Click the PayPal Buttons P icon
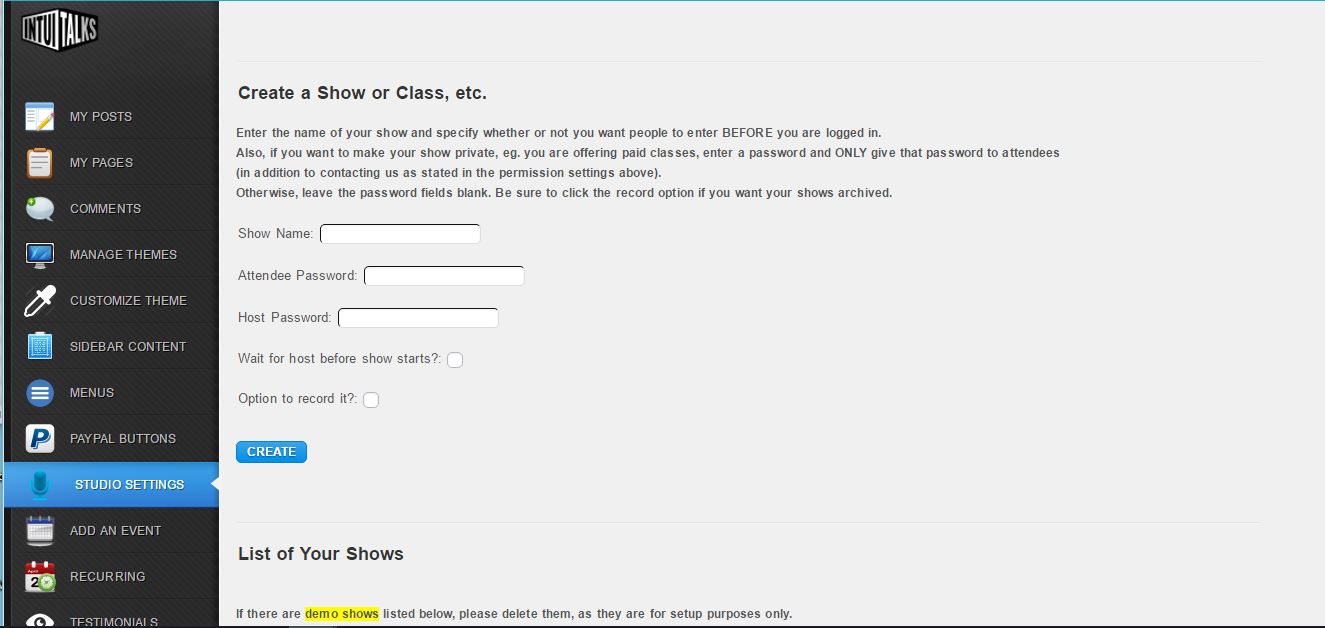Viewport: 1325px width, 628px height. [x=40, y=439]
